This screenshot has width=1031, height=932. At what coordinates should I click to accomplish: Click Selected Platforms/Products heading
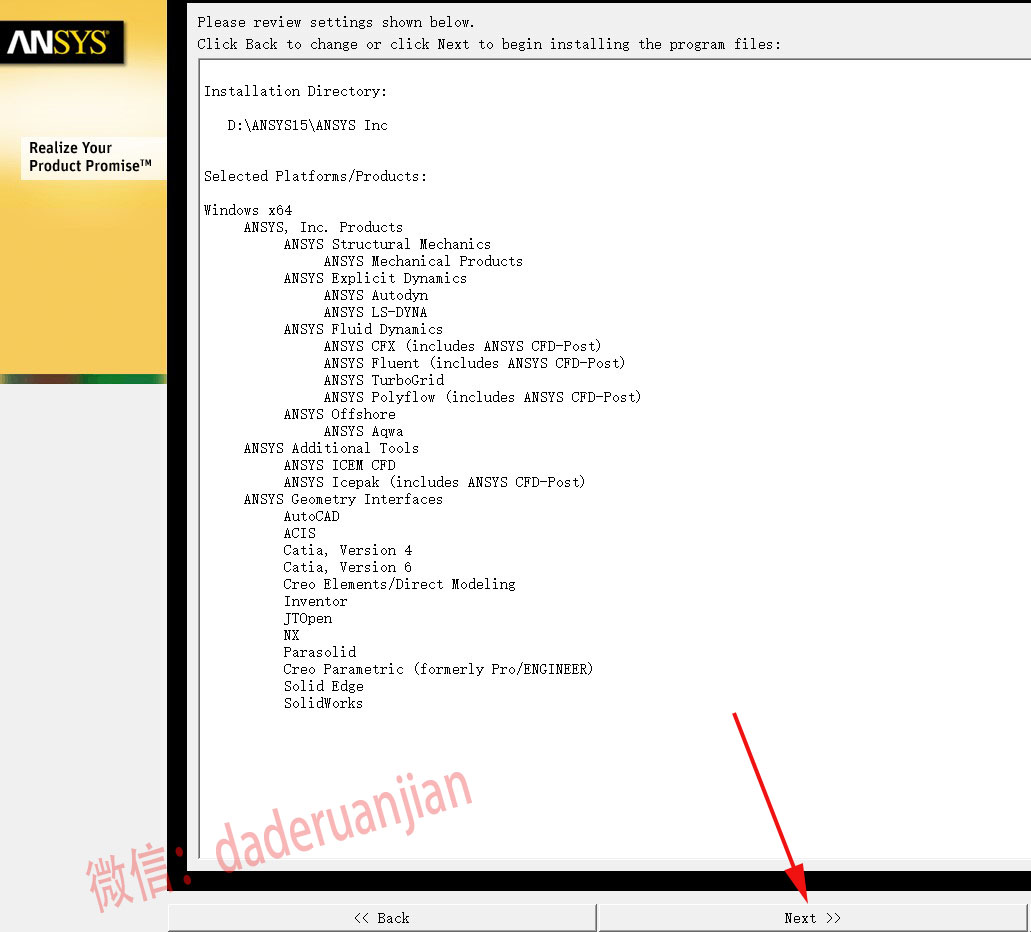tap(315, 176)
